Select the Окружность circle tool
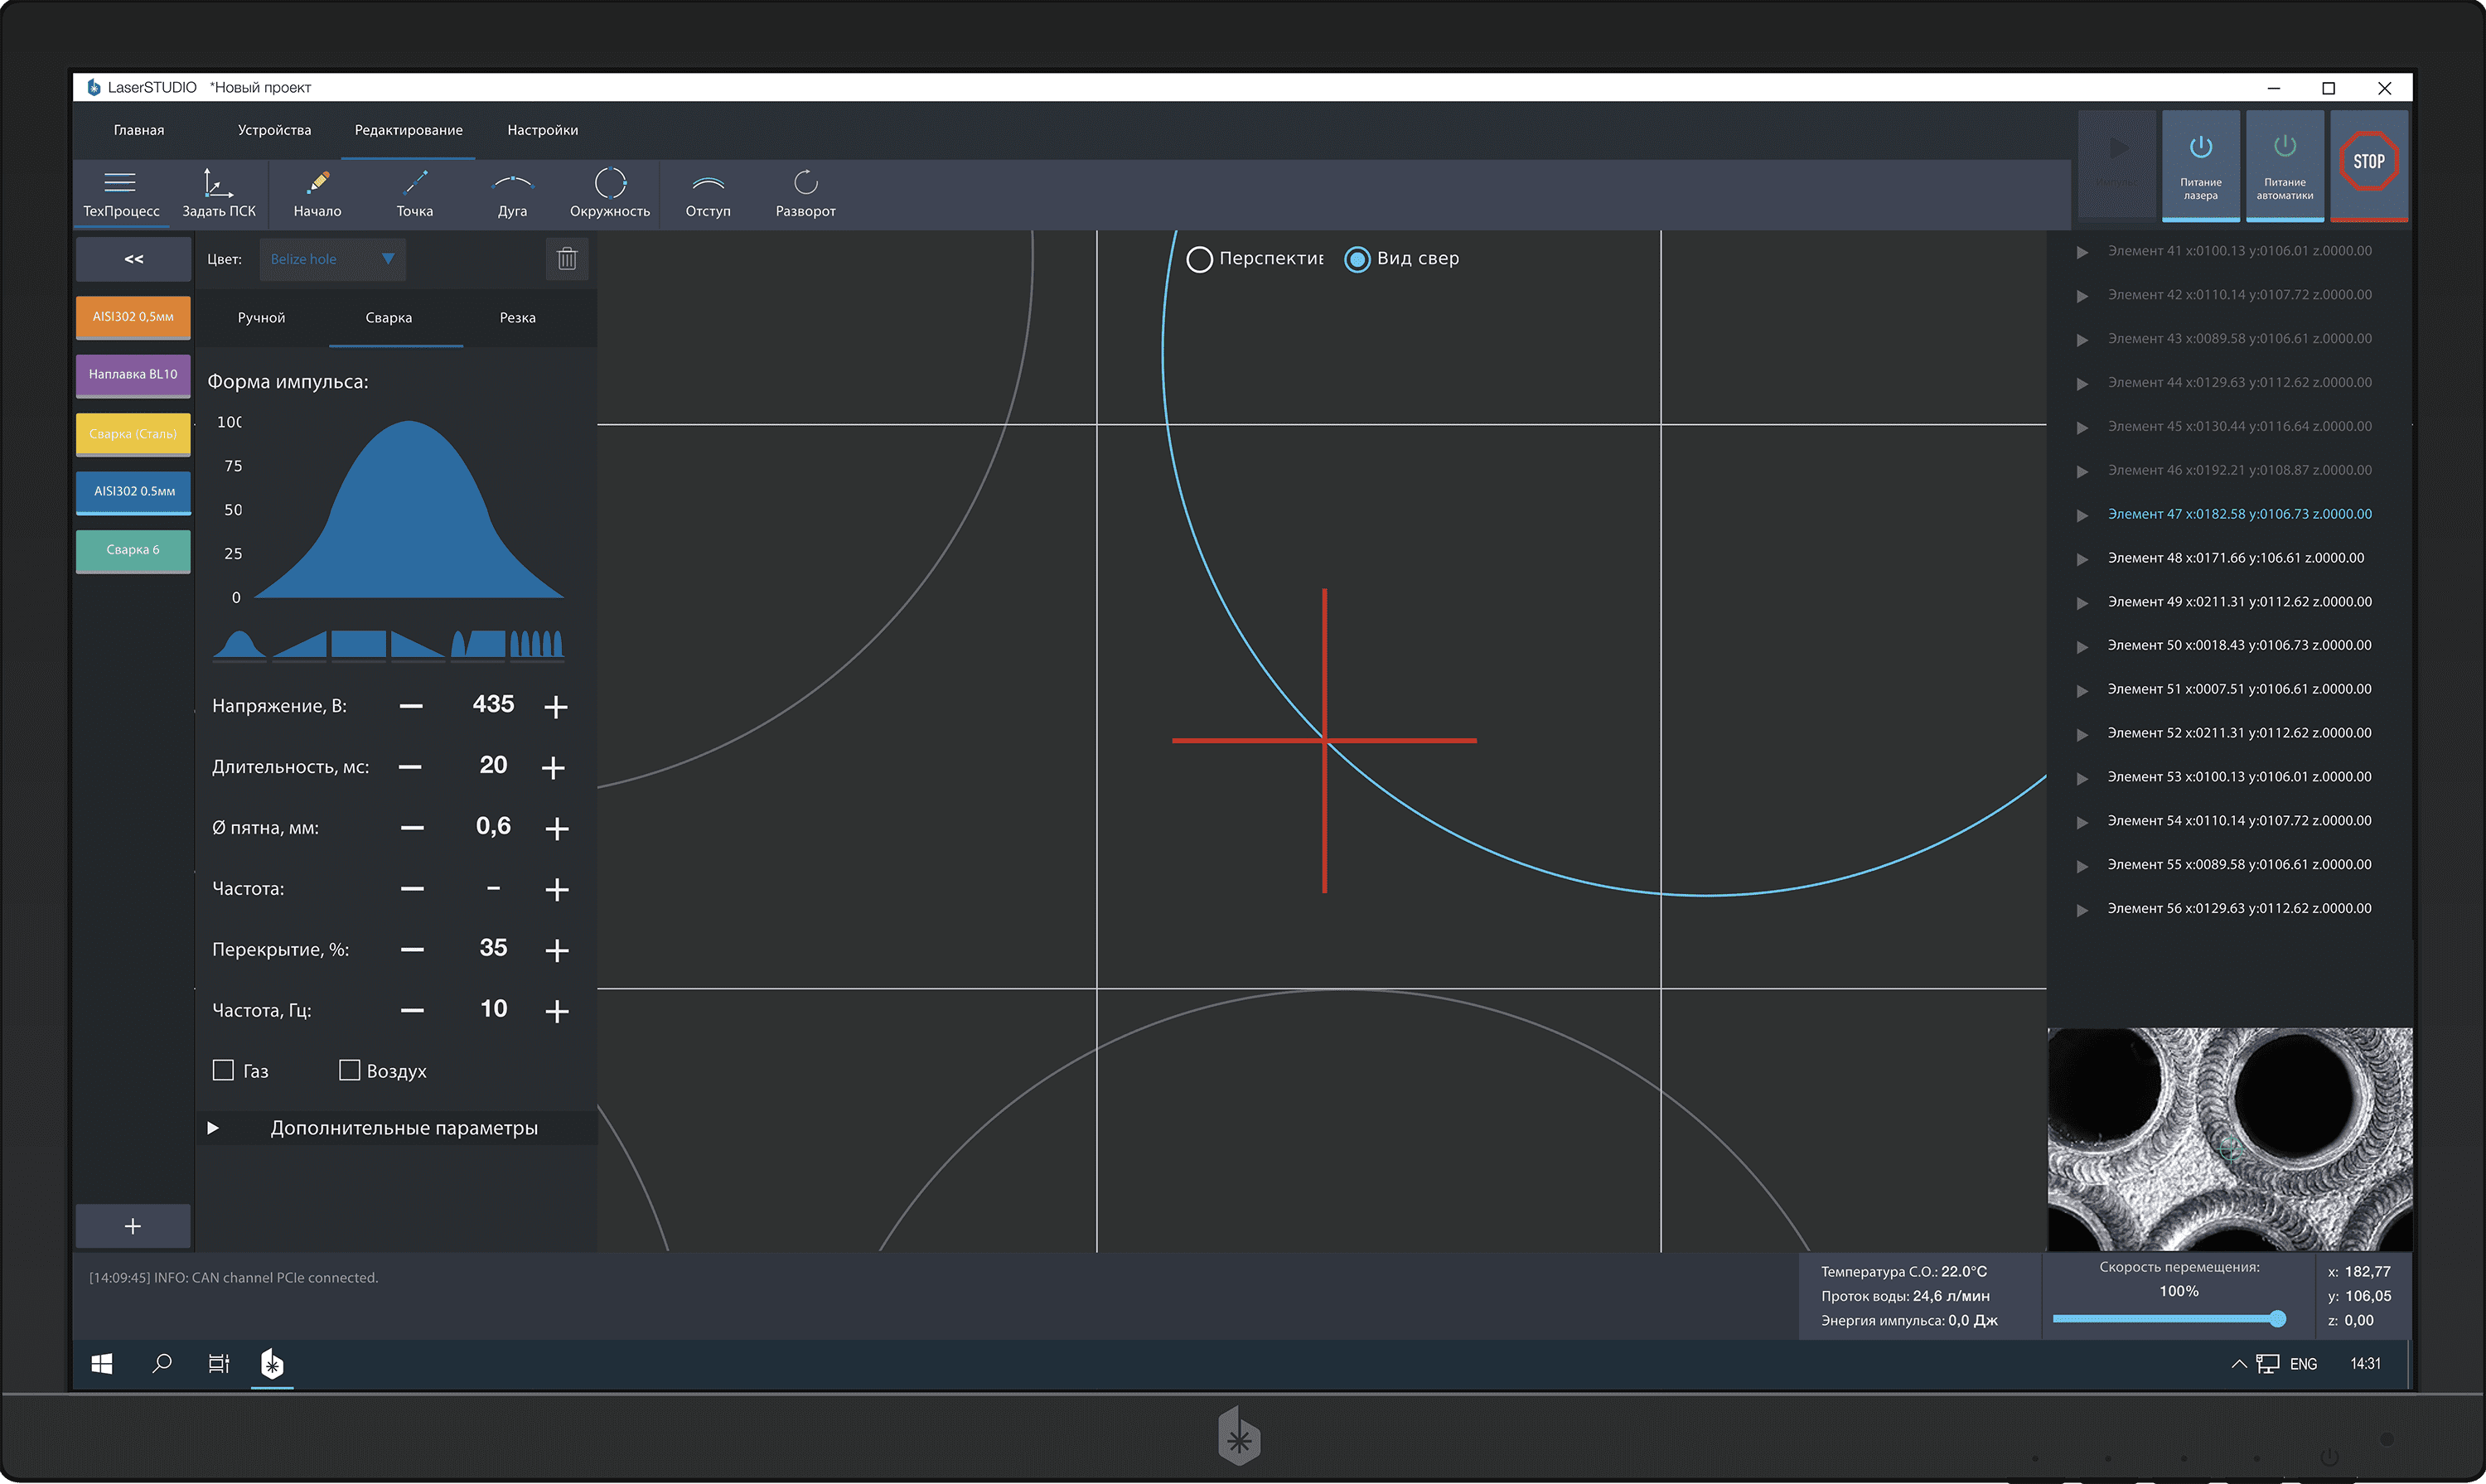This screenshot has height=1484, width=2486. click(610, 194)
